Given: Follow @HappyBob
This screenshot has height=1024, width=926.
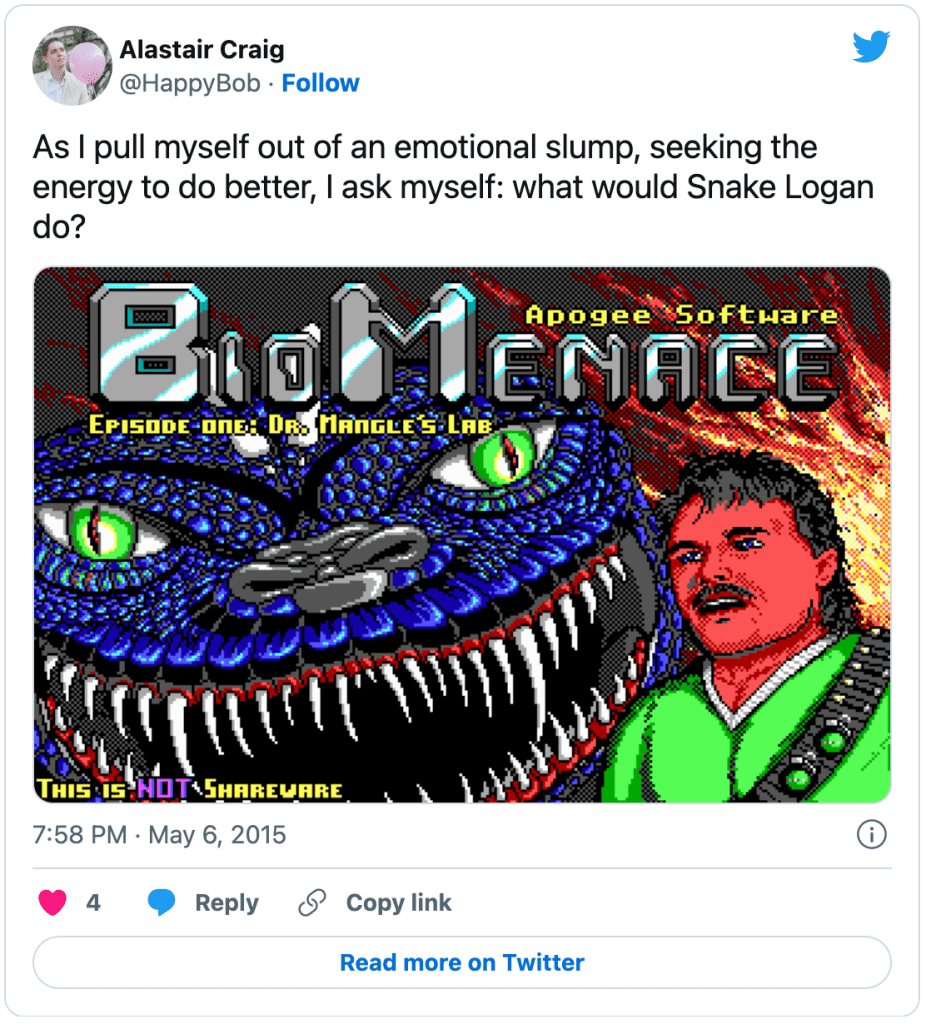Looking at the screenshot, I should pos(320,83).
